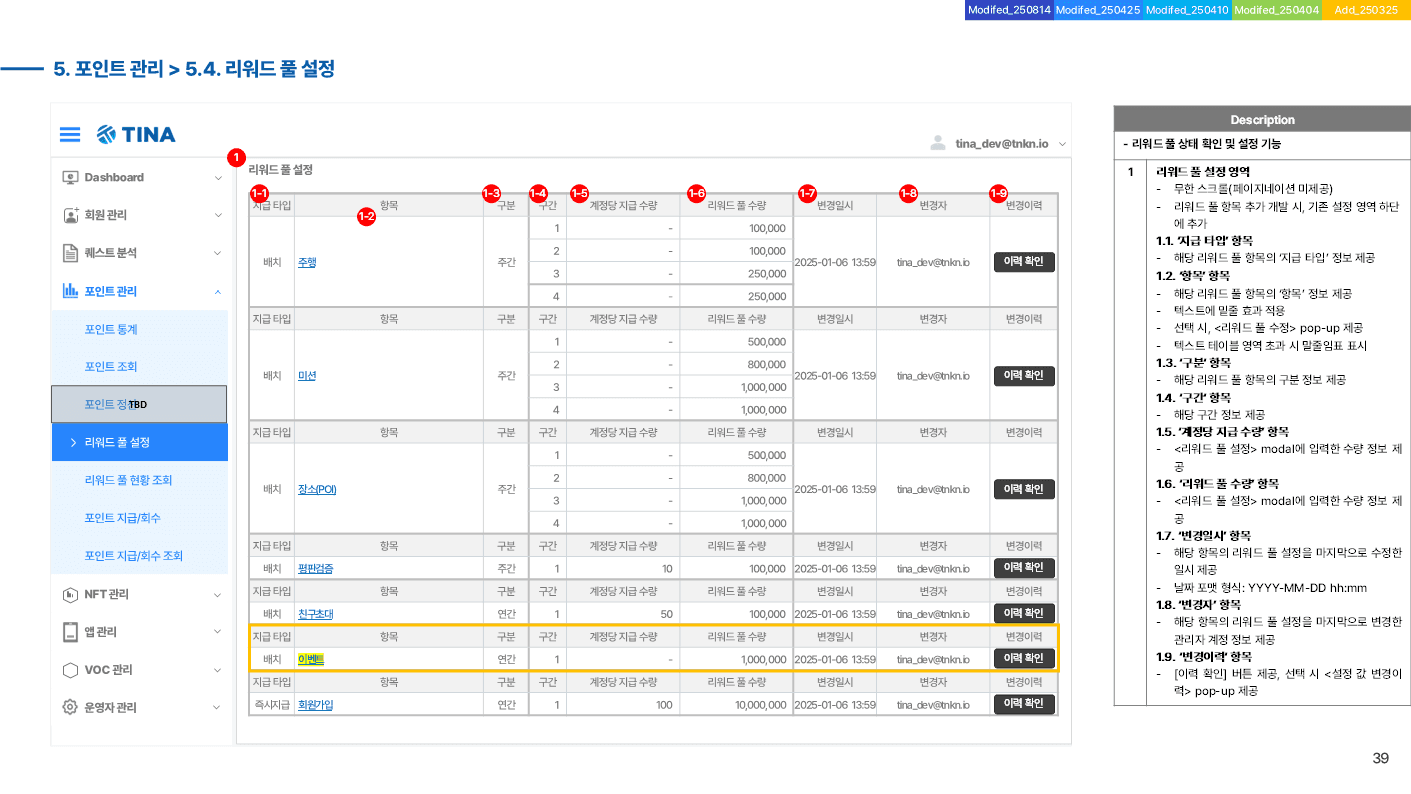Expand the VOC 관리 chevron
The height and width of the screenshot is (794, 1411).
pyautogui.click(x=218, y=670)
